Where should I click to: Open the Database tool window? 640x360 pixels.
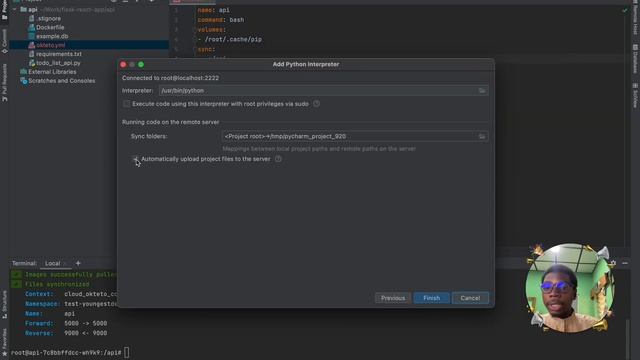pyautogui.click(x=636, y=59)
